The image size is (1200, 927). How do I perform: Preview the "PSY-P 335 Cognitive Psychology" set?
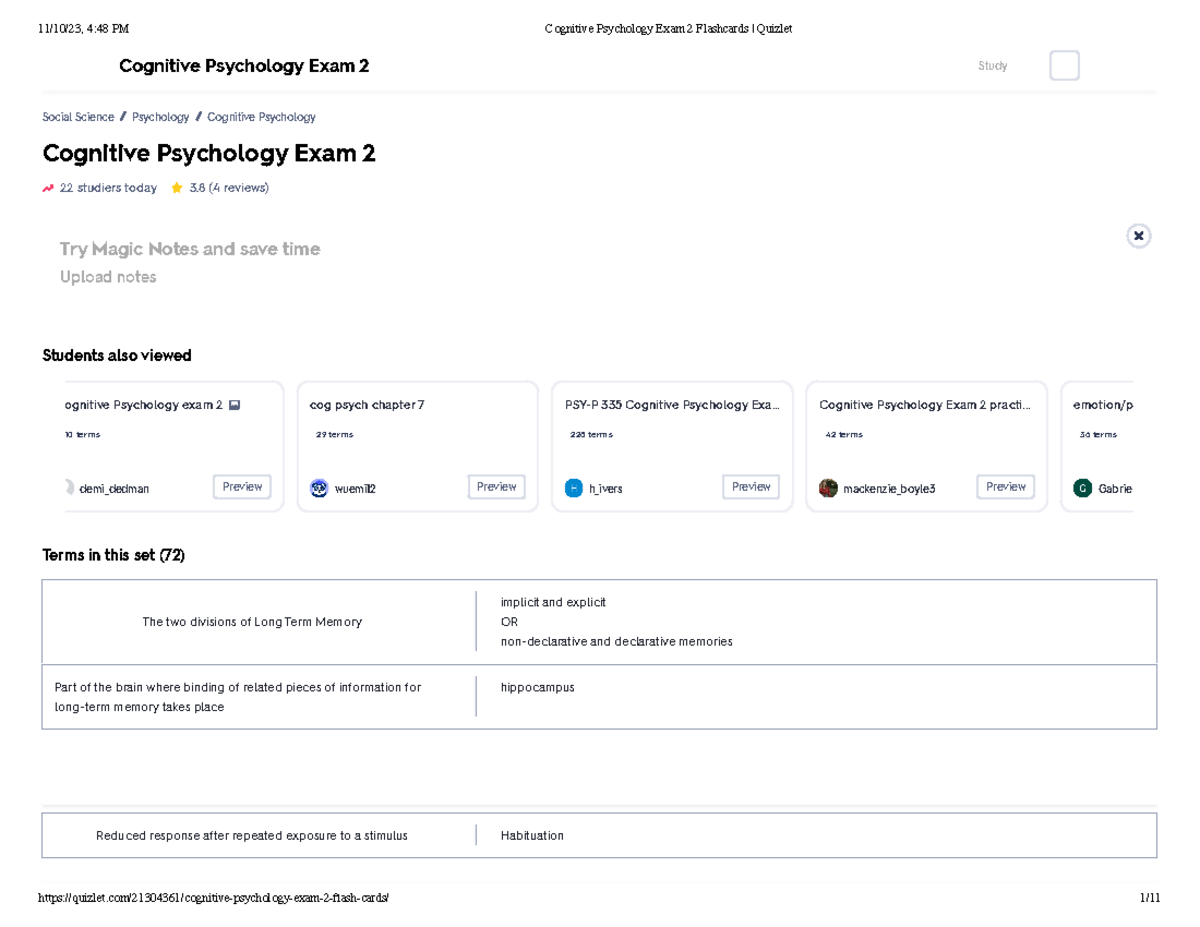pos(750,487)
